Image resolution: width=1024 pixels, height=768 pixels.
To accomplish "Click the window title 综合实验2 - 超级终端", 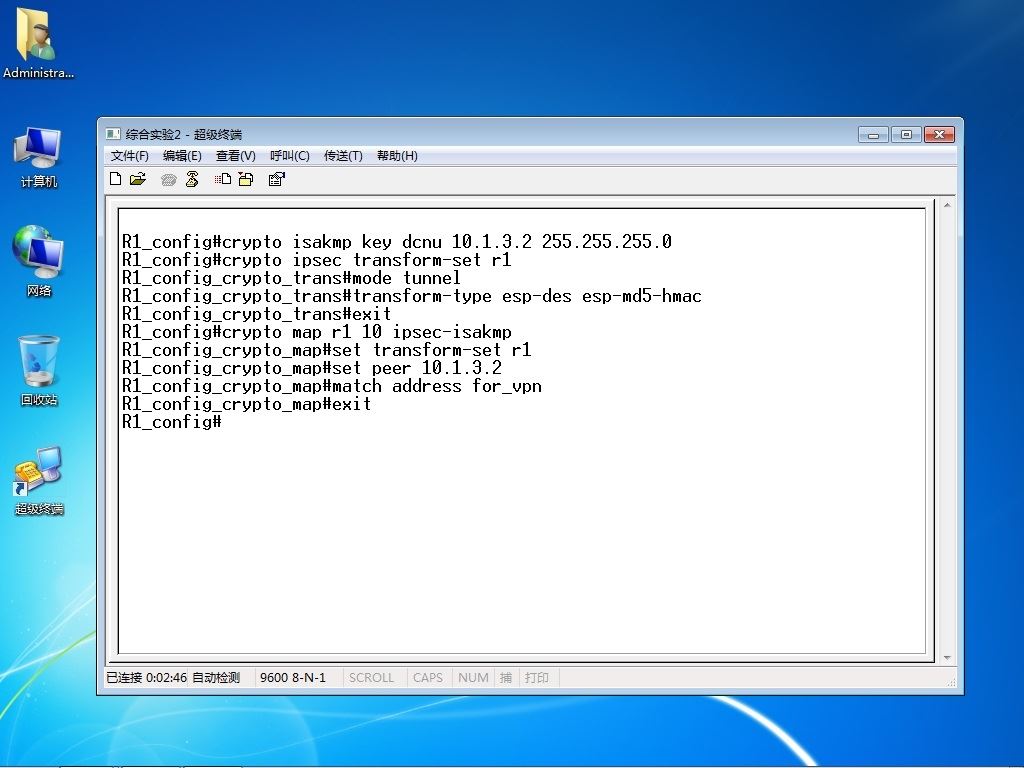I will tap(184, 135).
